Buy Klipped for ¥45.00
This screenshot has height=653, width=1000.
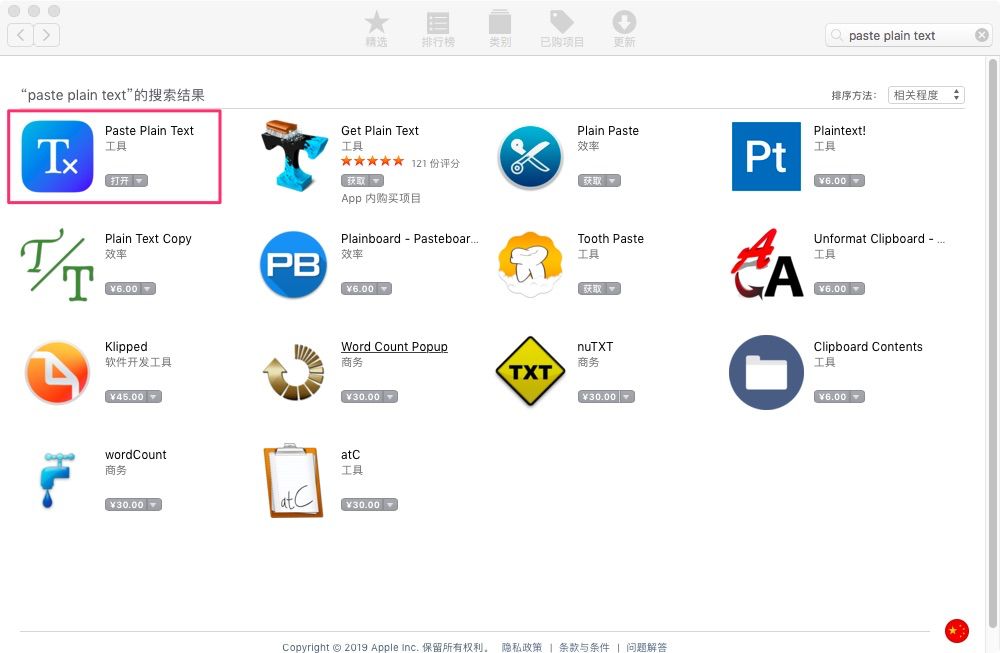click(126, 397)
